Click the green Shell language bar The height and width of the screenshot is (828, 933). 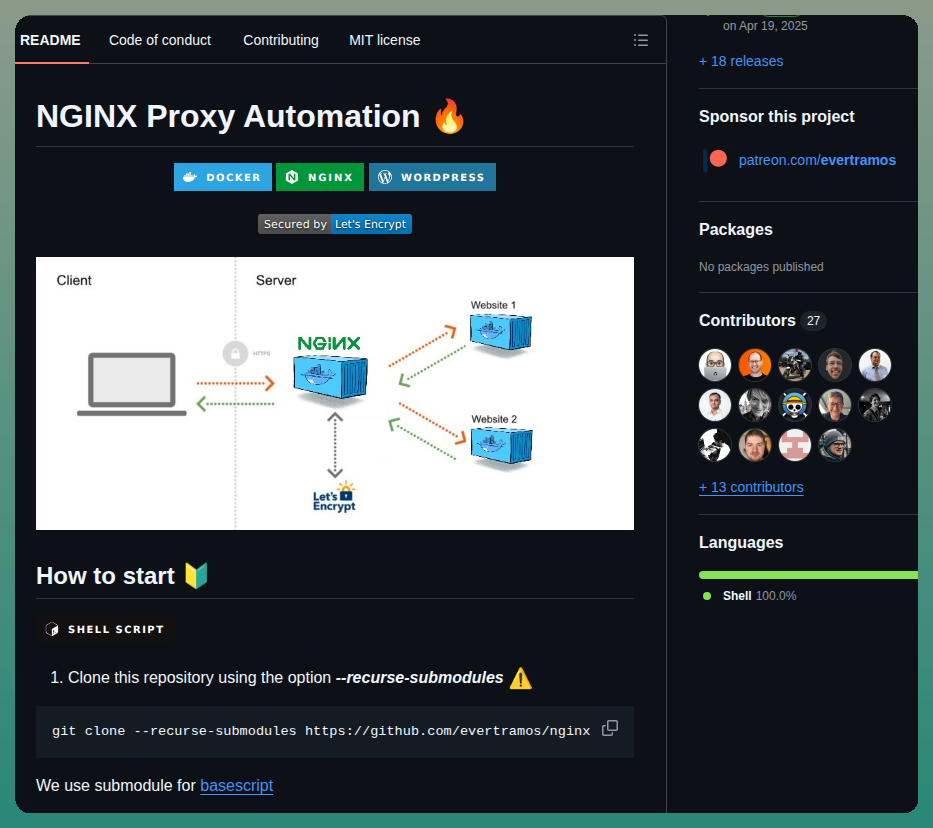tap(808, 575)
